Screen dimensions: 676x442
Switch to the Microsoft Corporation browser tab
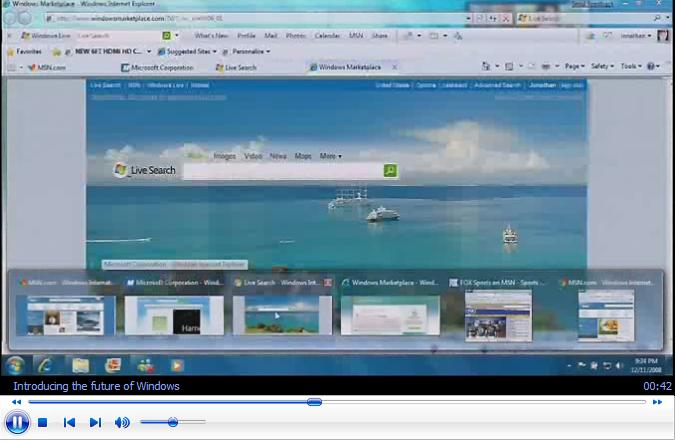pyautogui.click(x=157, y=67)
